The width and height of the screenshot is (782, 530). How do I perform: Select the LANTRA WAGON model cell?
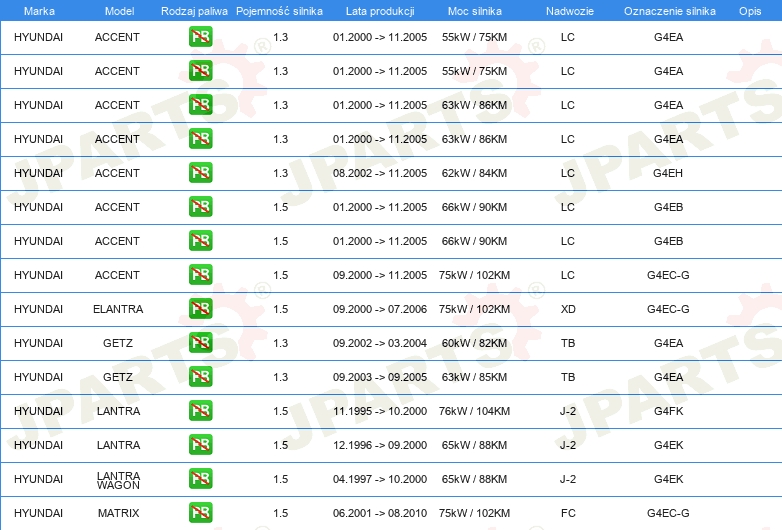118,480
